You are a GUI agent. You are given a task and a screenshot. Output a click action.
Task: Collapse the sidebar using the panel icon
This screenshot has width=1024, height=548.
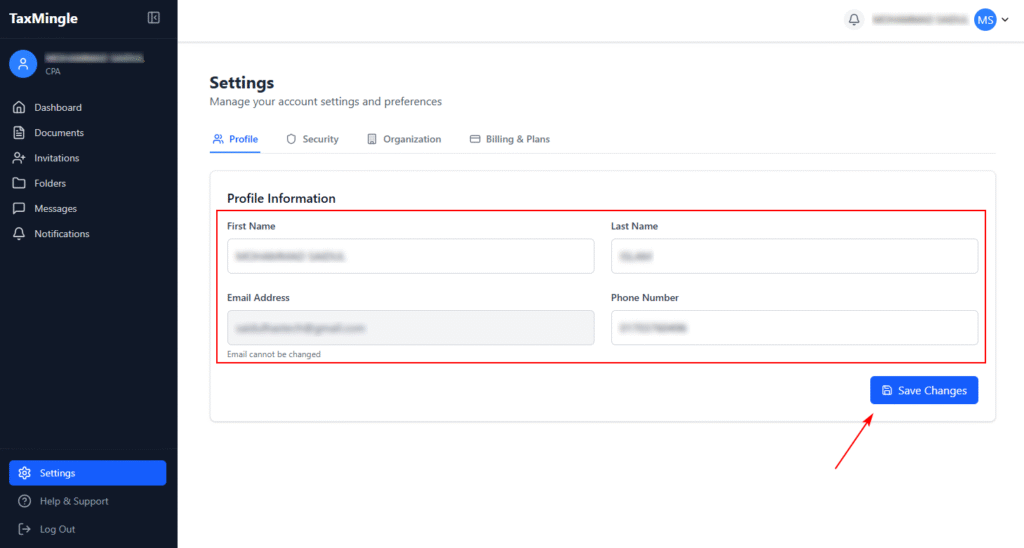click(153, 18)
